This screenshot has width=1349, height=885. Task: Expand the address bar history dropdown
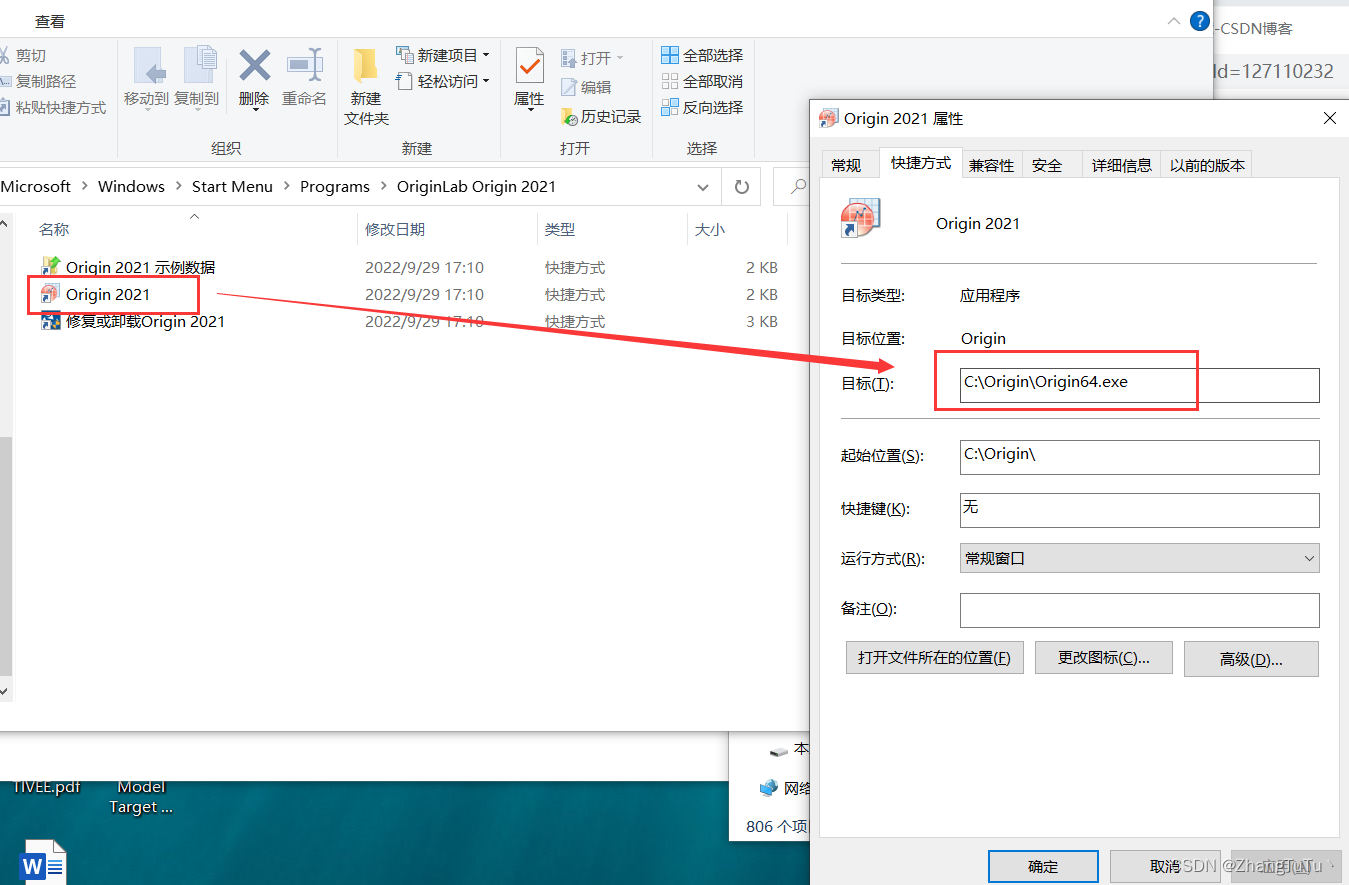click(704, 187)
